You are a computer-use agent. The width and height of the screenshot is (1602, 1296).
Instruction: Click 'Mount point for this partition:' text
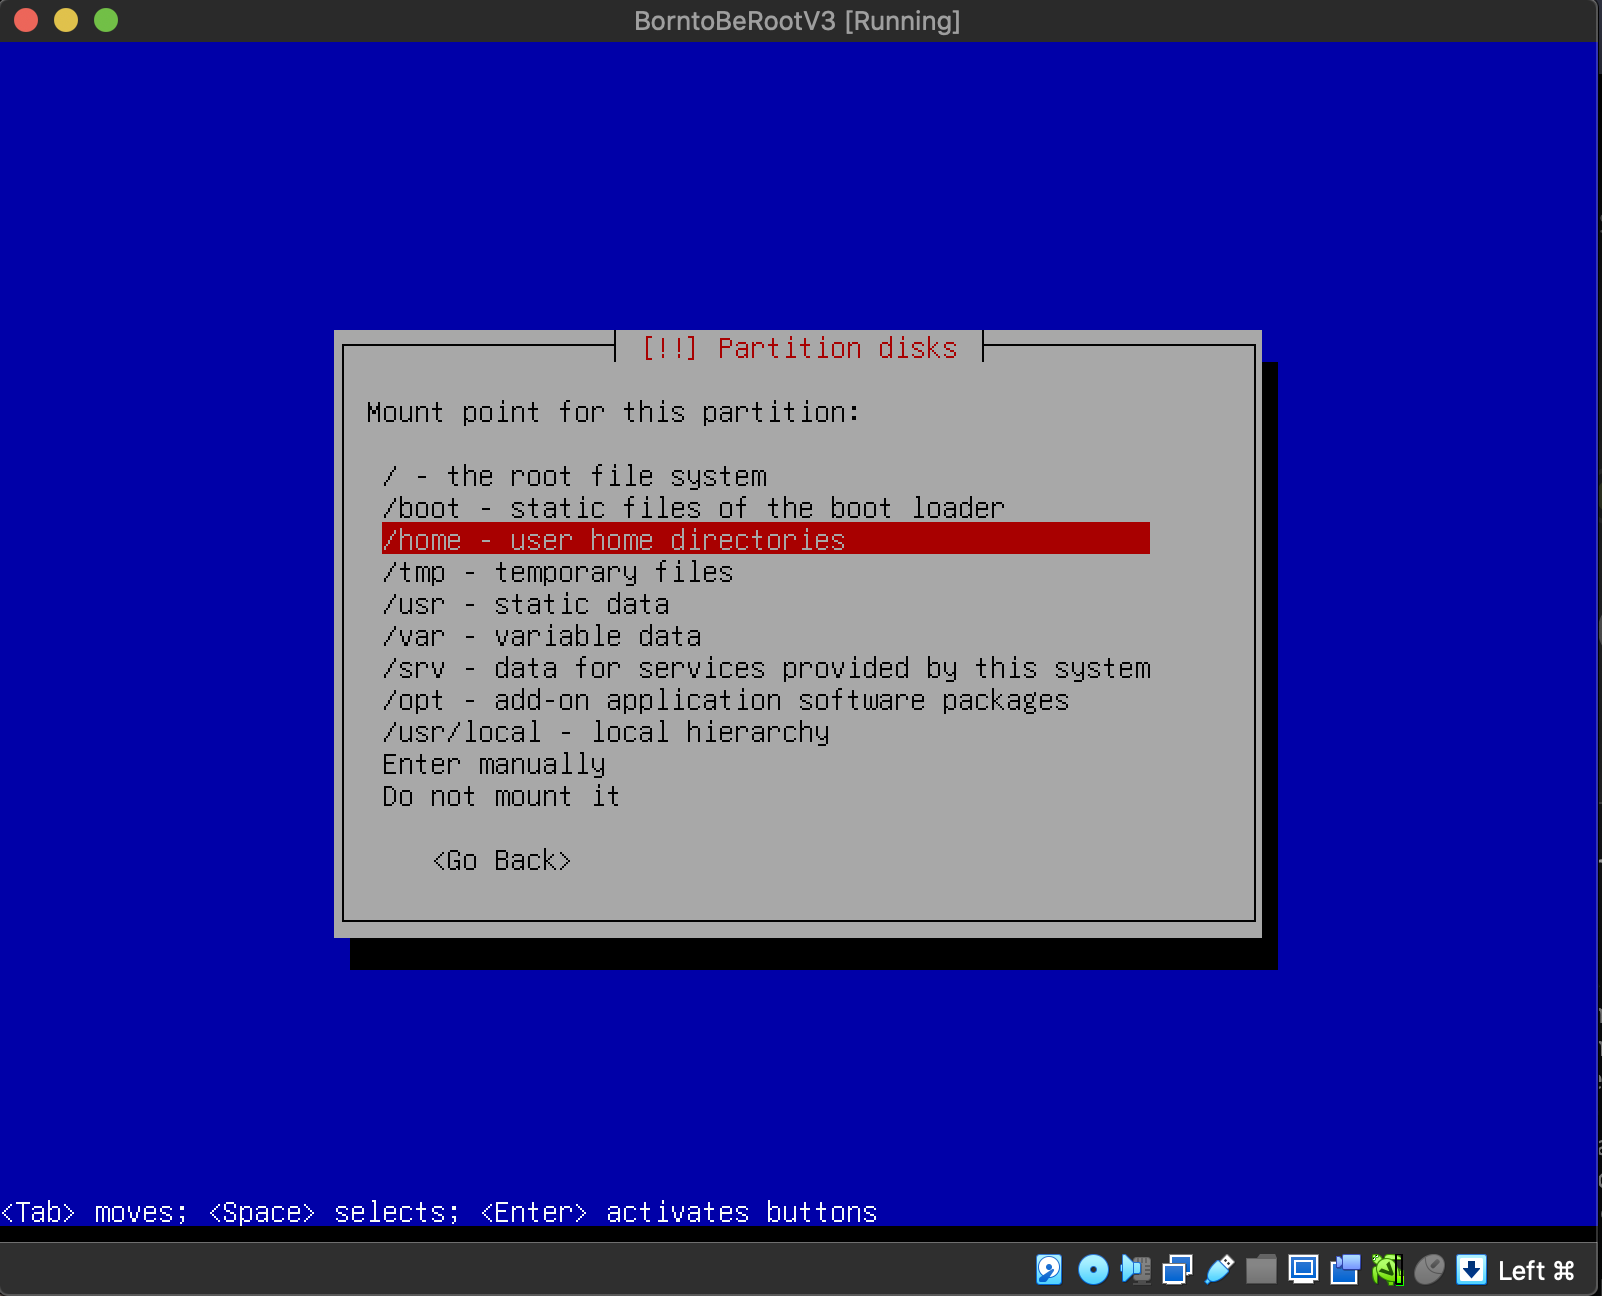click(613, 412)
